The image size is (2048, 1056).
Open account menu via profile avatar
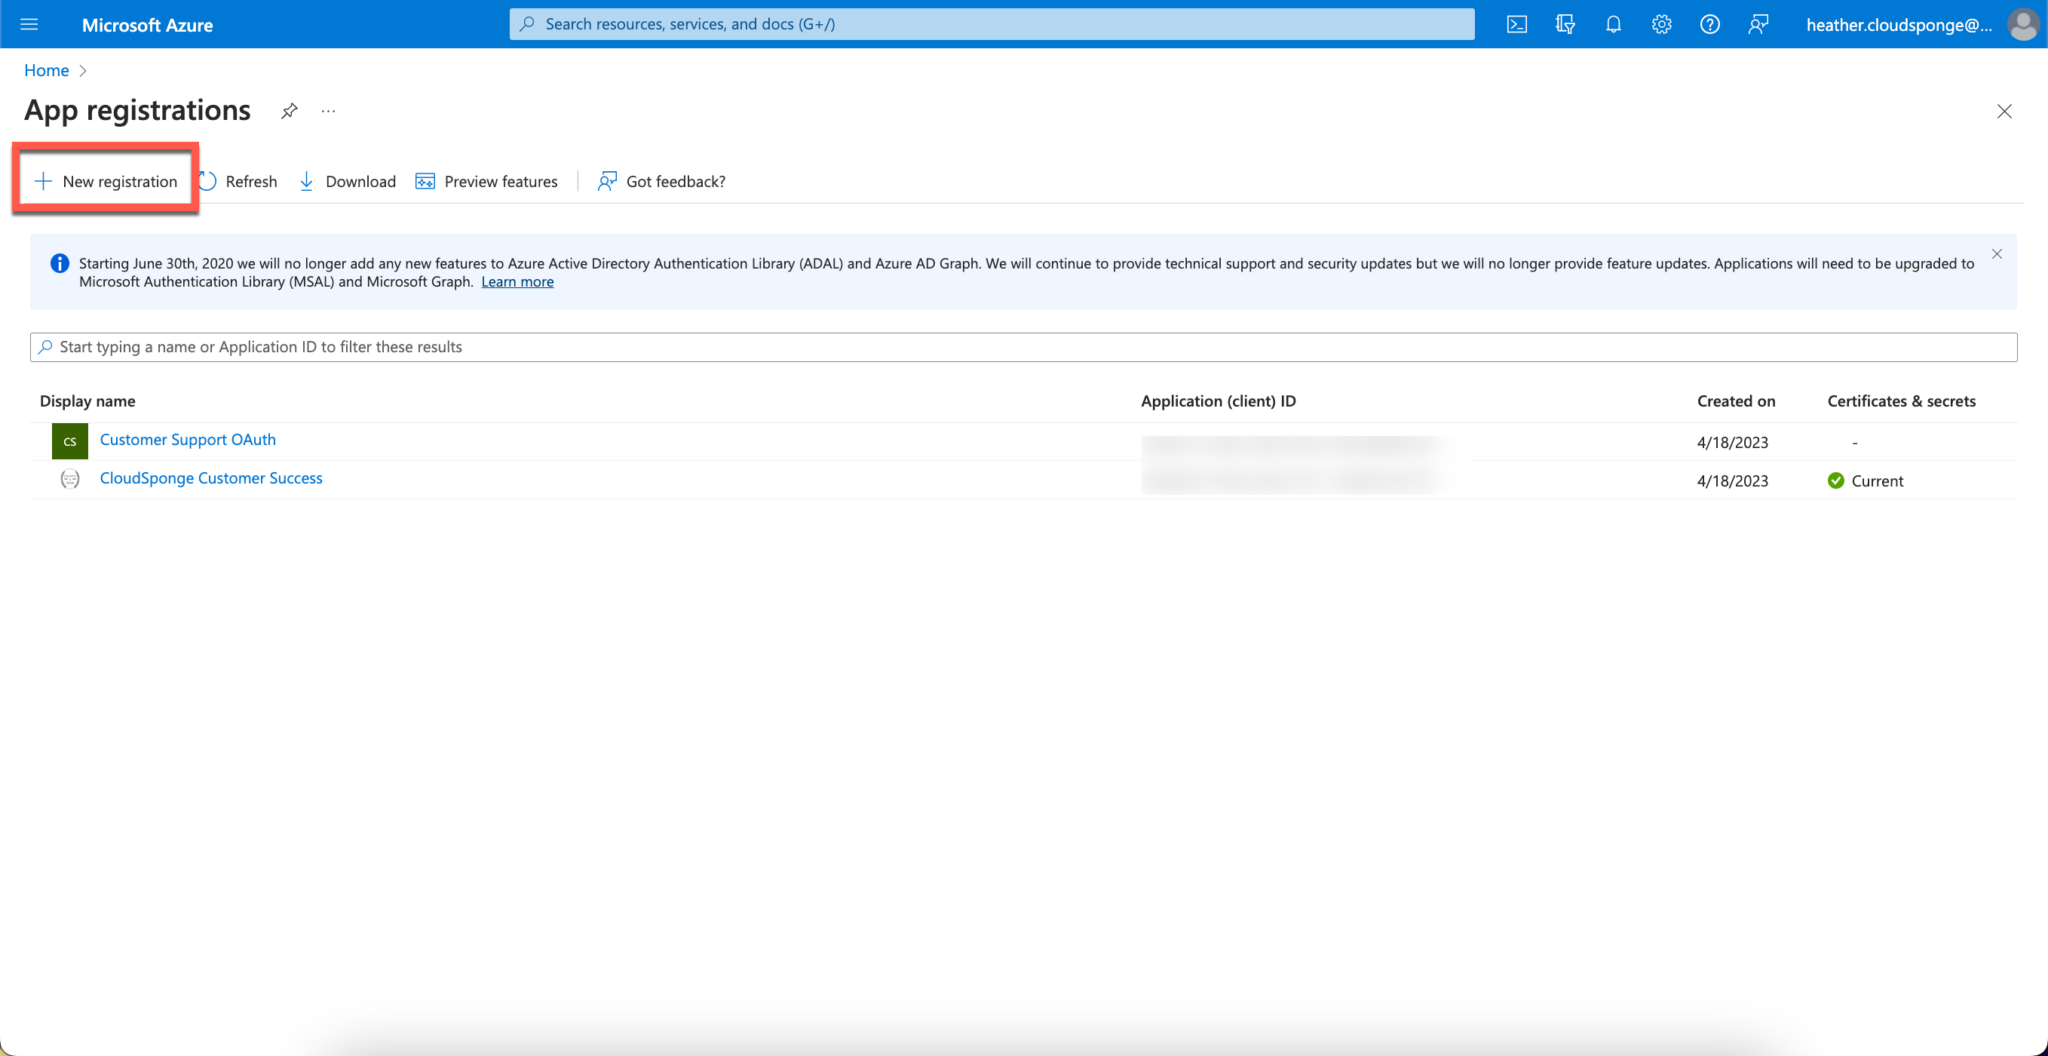pos(2023,24)
